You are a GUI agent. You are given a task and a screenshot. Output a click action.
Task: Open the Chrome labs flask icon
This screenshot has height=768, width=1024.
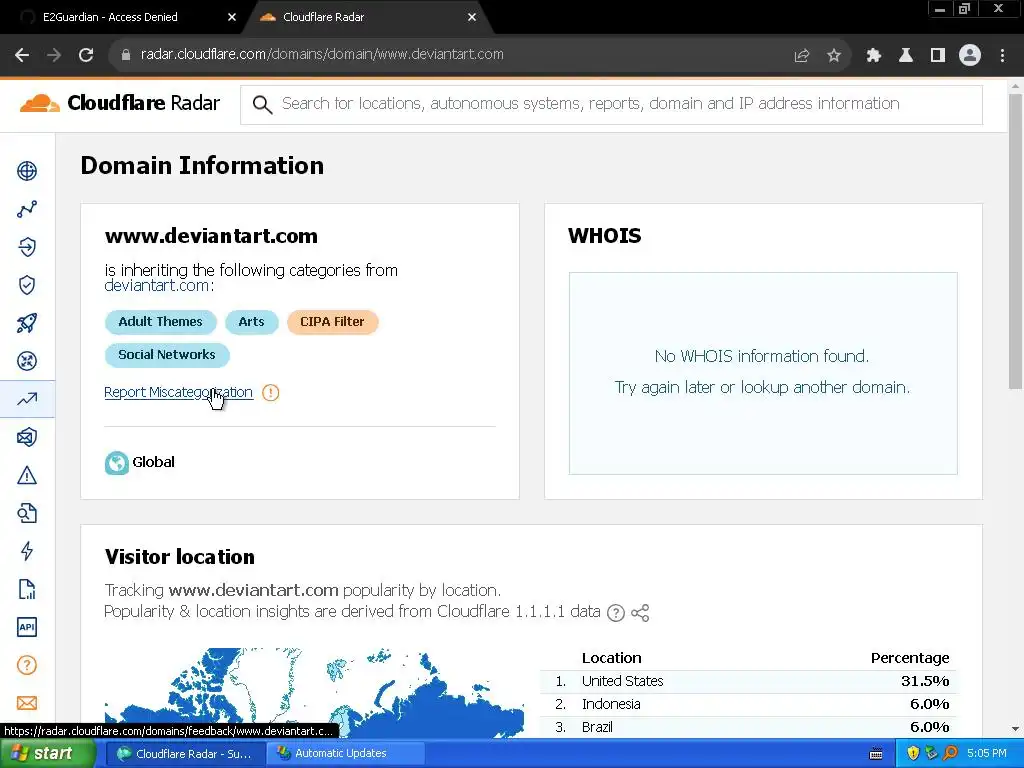[x=906, y=56]
